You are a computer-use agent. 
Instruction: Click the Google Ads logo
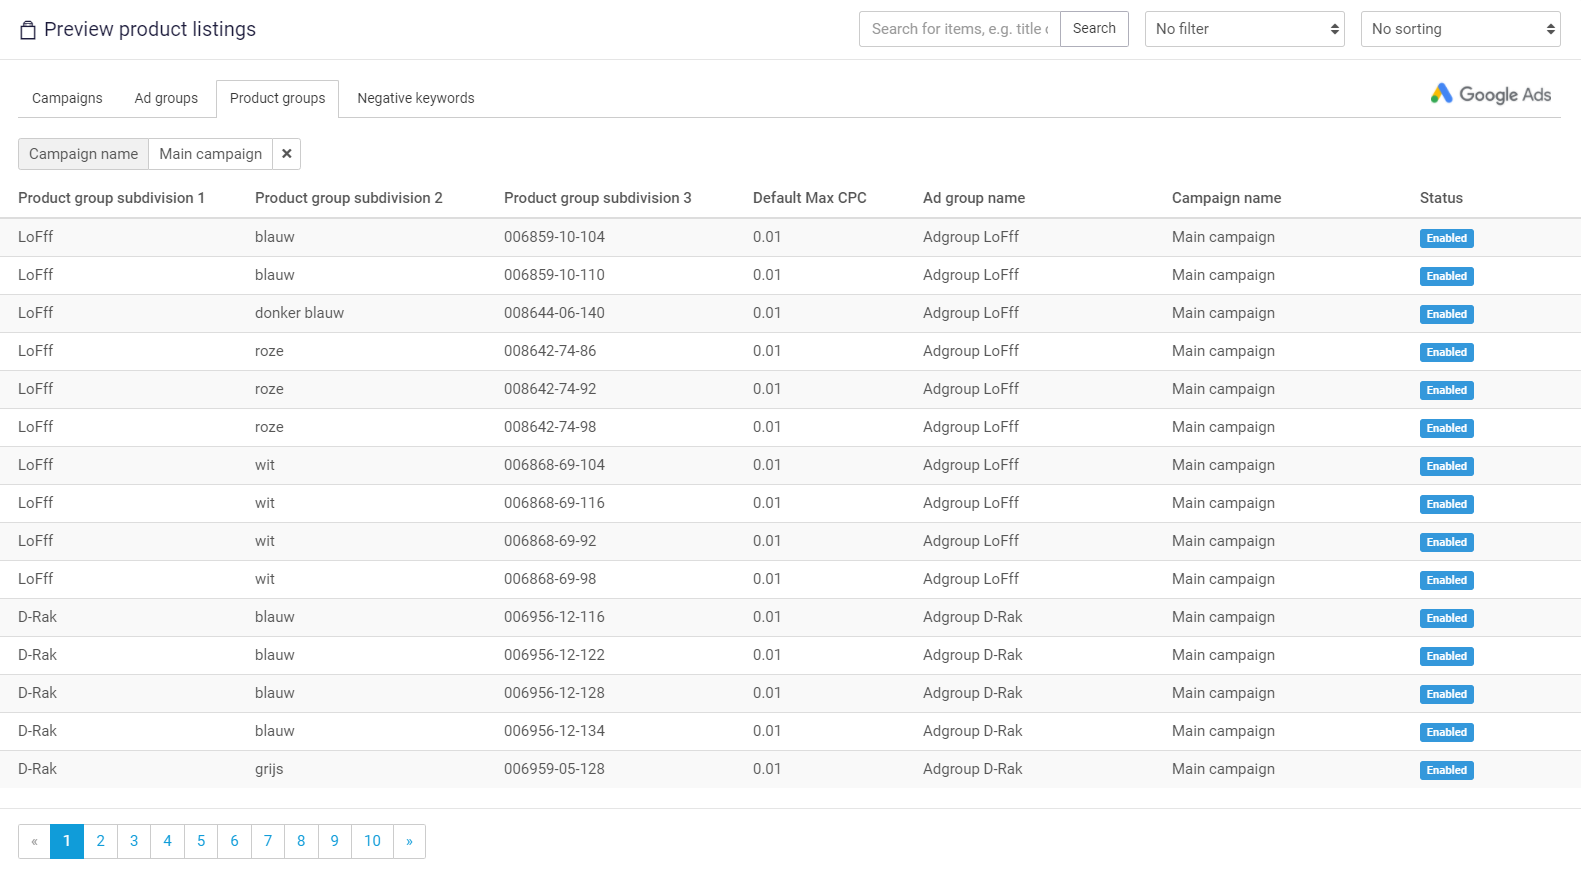pos(1490,94)
